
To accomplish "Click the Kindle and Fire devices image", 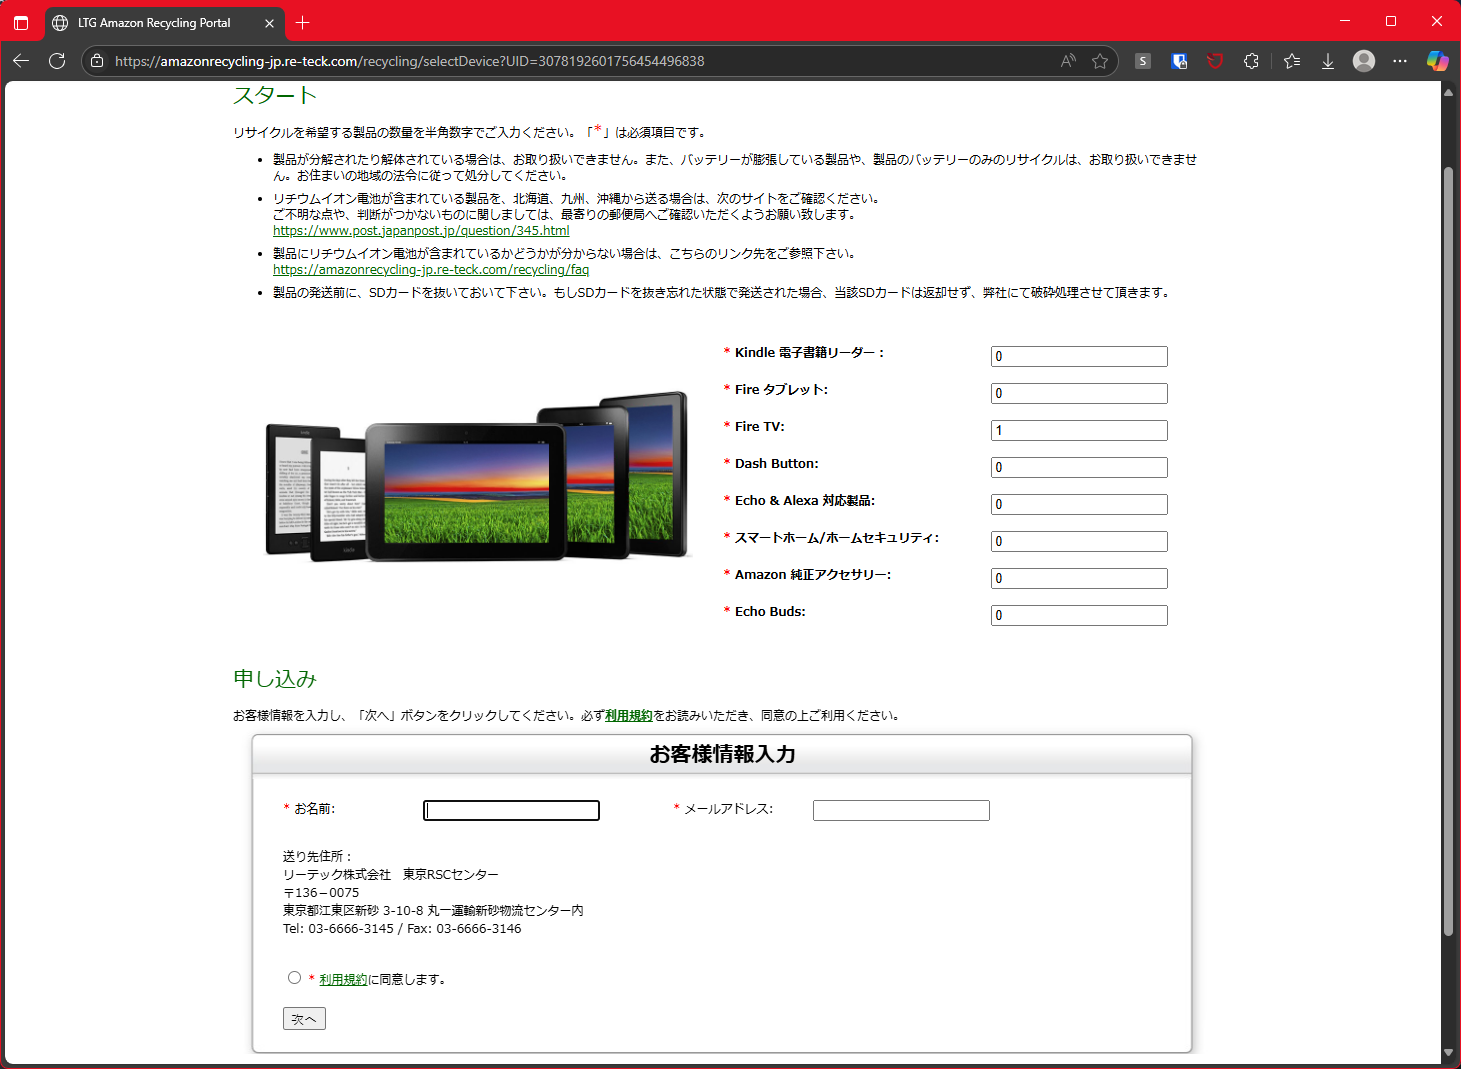I will click(x=477, y=476).
